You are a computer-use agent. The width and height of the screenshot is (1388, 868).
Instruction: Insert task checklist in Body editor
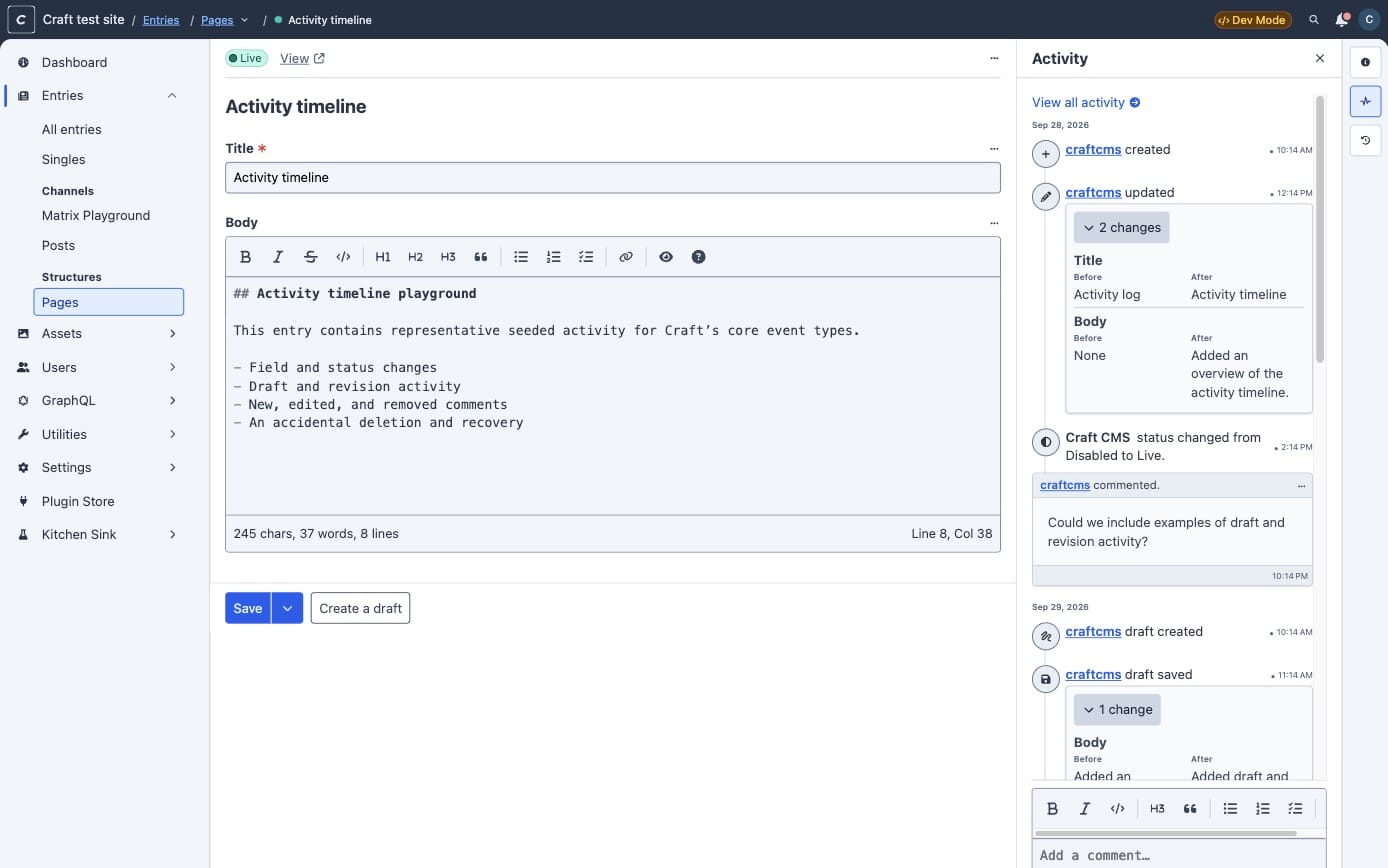586,257
